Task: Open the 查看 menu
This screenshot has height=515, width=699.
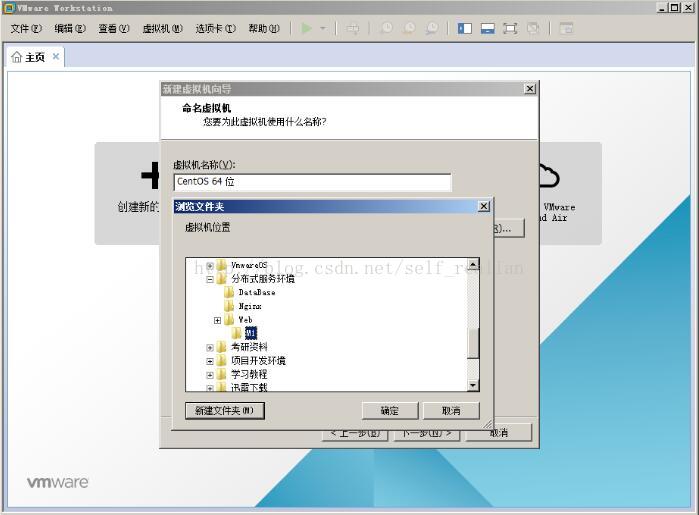Action: [114, 29]
